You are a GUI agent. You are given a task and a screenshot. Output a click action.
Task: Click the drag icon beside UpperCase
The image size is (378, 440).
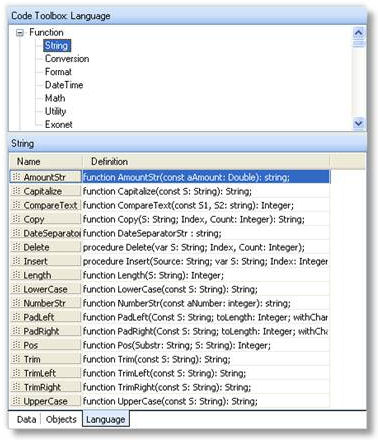(16, 401)
